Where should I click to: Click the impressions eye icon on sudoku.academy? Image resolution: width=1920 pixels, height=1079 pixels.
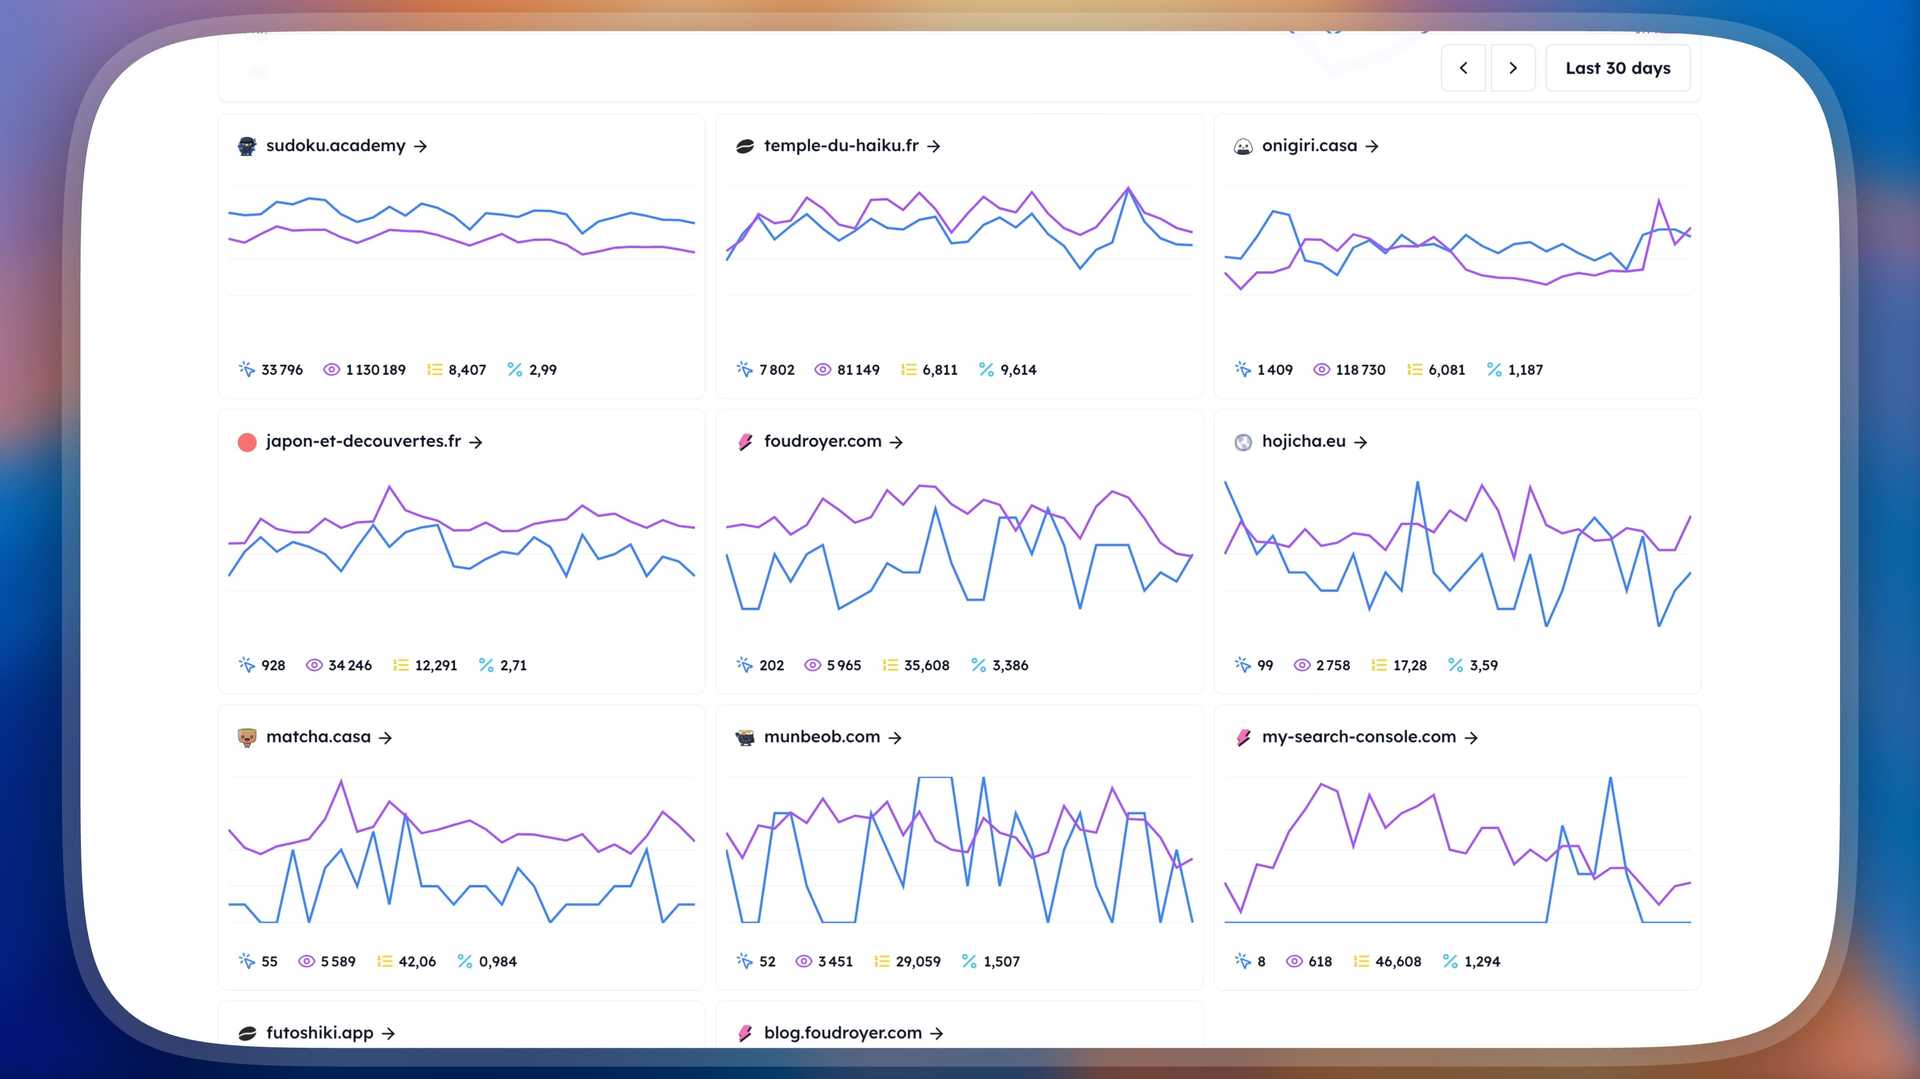(331, 369)
